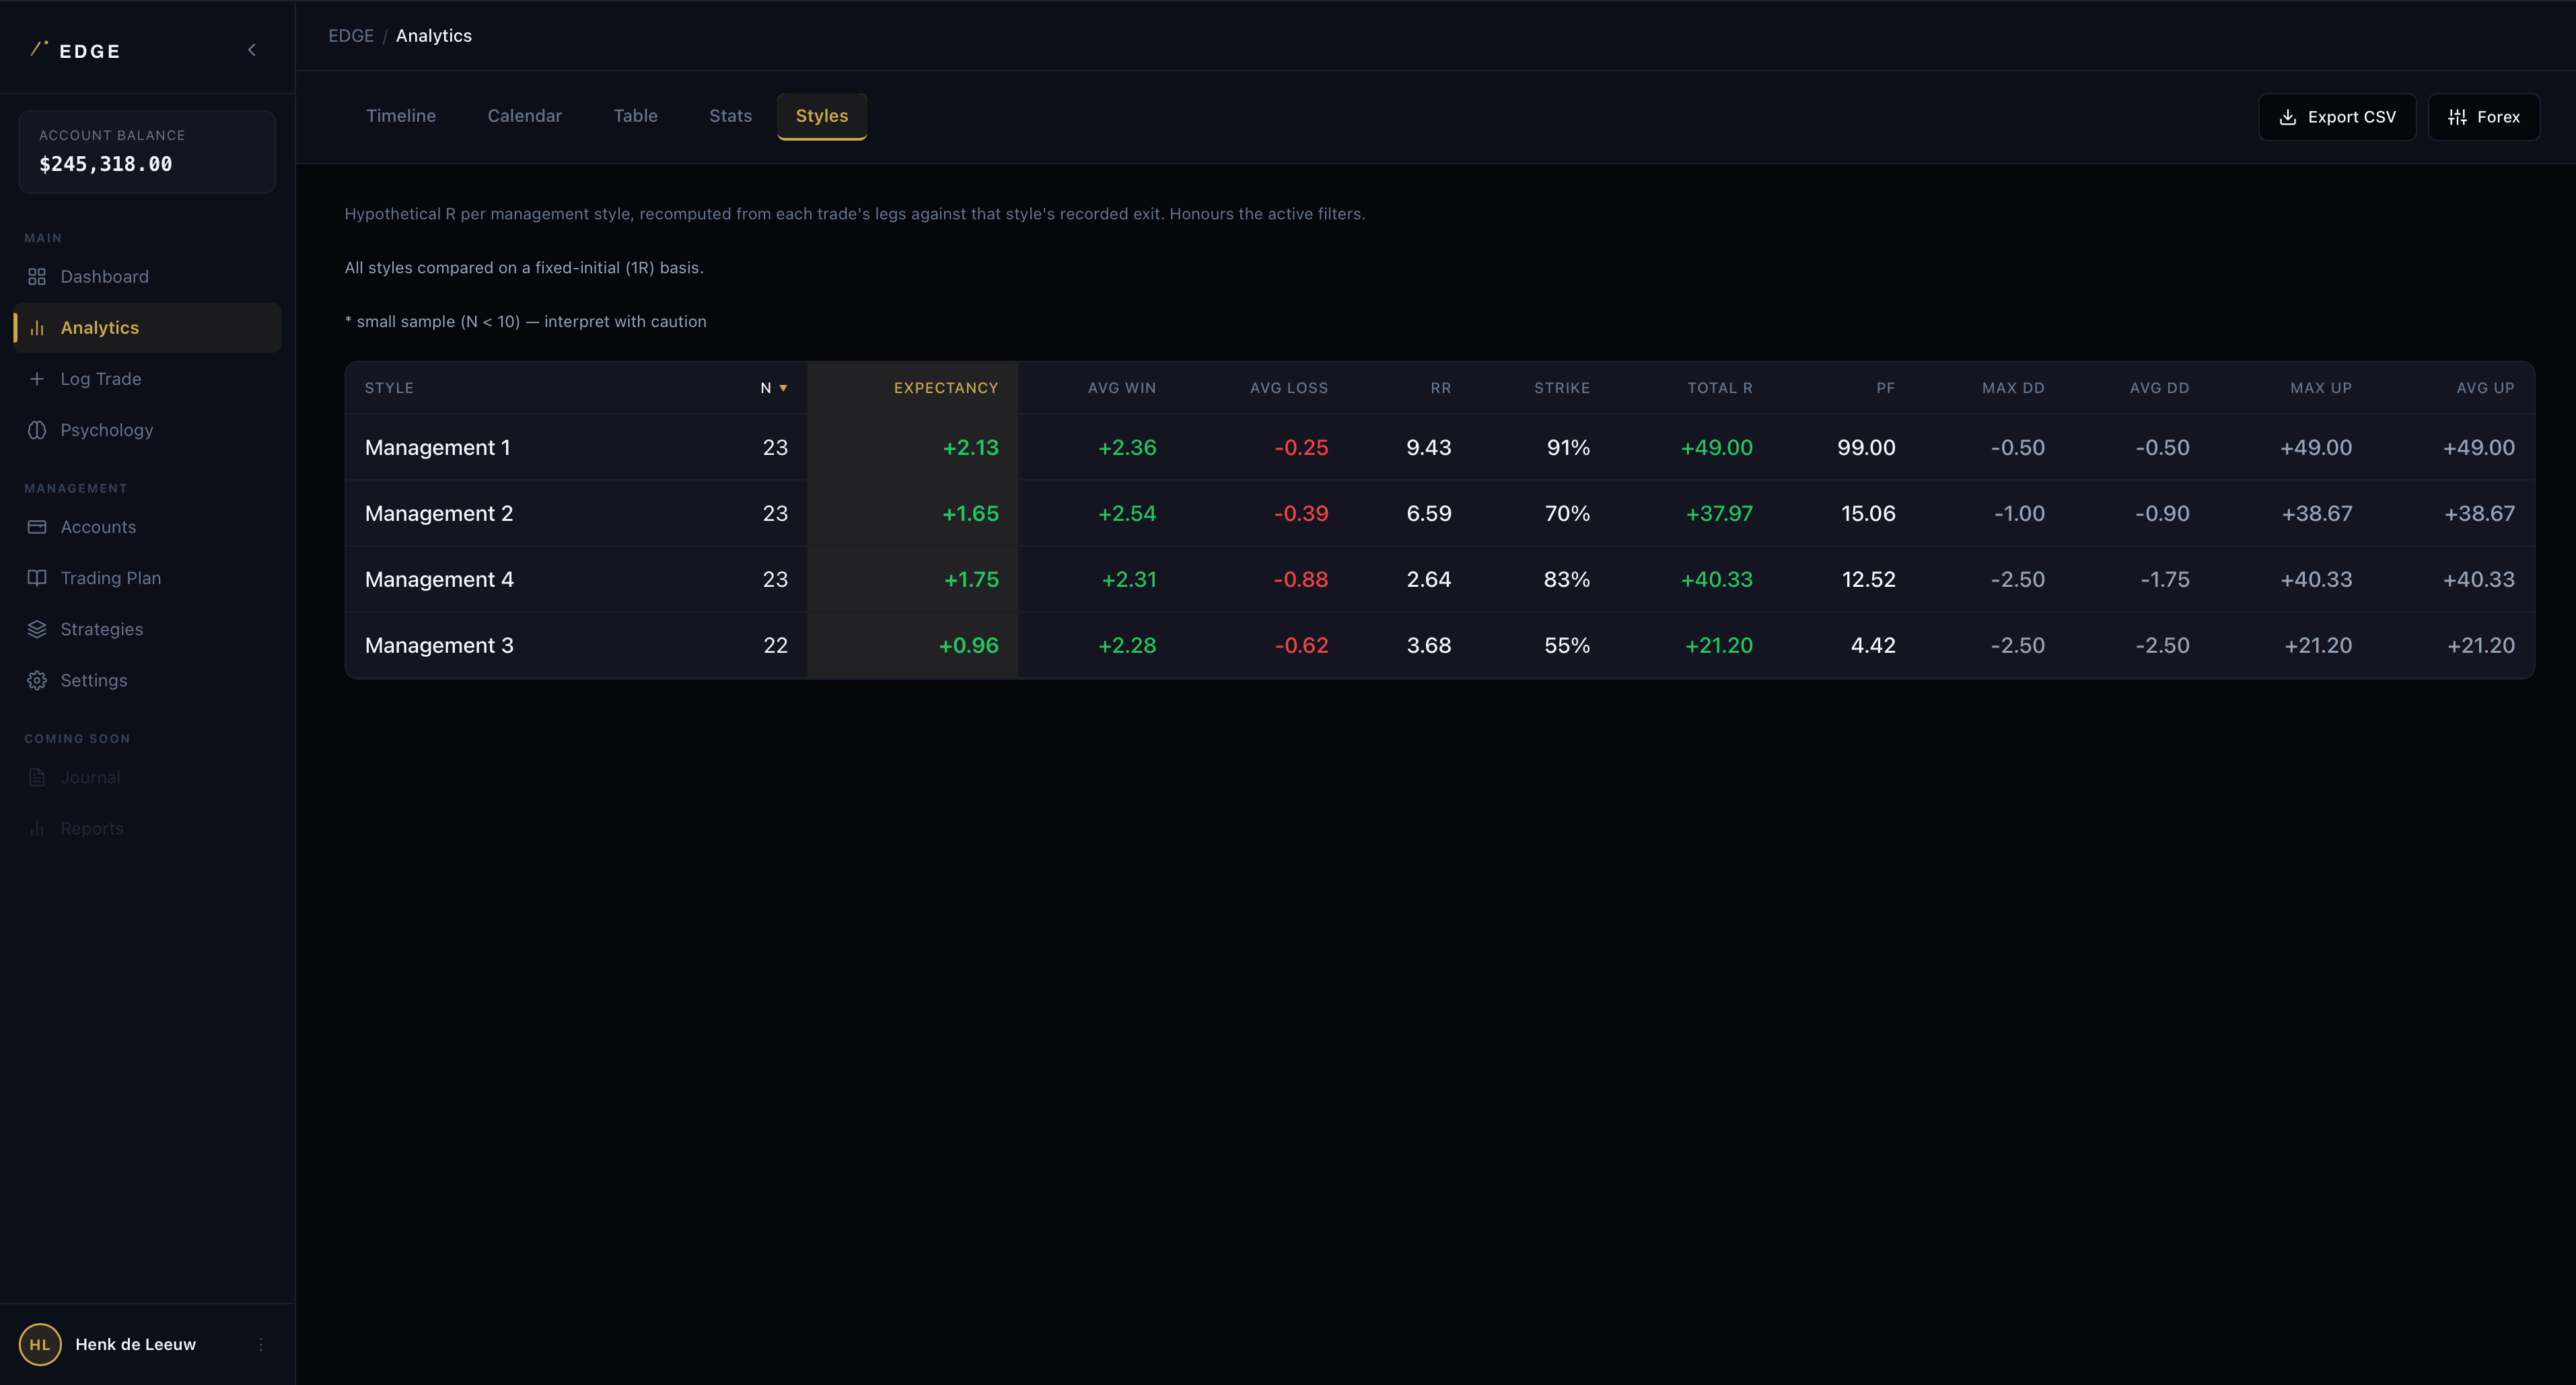Open the user options menu dots
Screen dimensions: 2576x1385
click(261, 1344)
